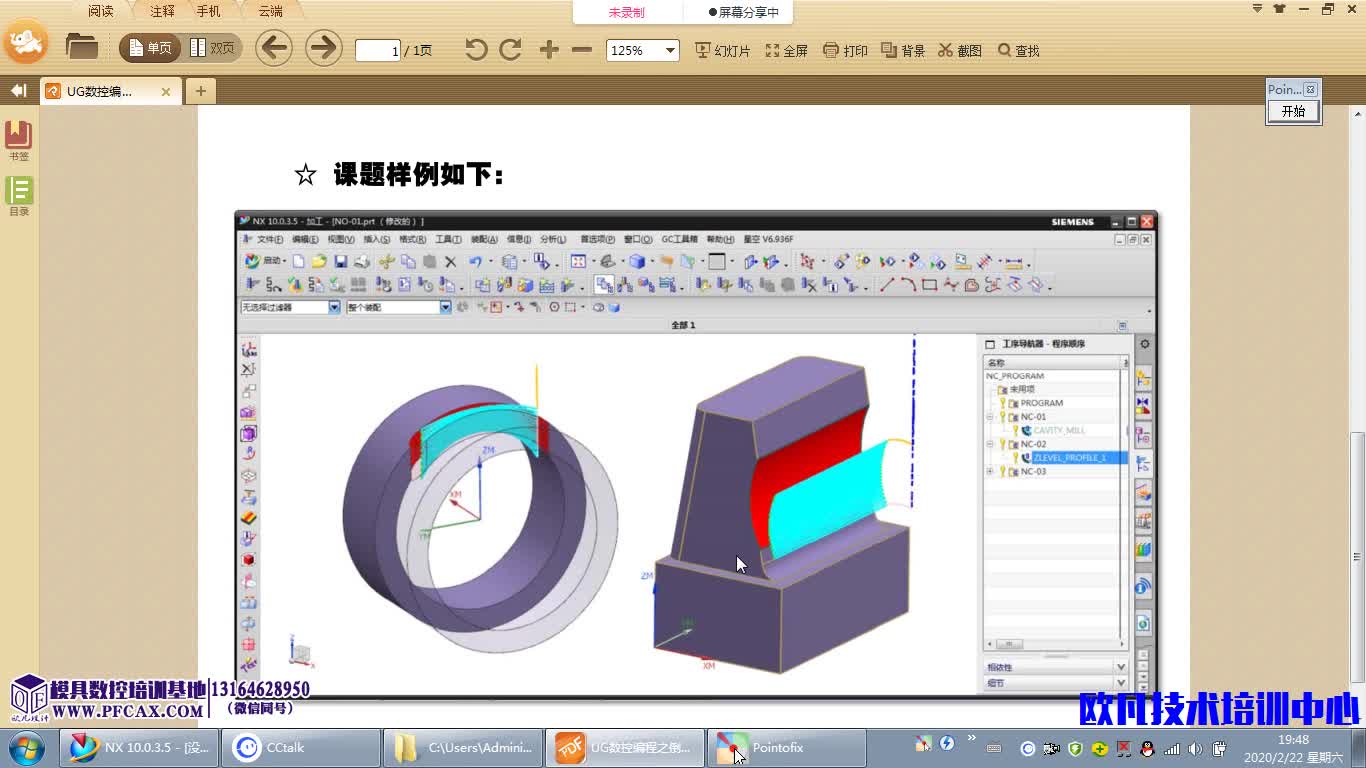Switch to NX 10.0.3.5 taskbar window
This screenshot has height=768, width=1366.
click(x=140, y=747)
